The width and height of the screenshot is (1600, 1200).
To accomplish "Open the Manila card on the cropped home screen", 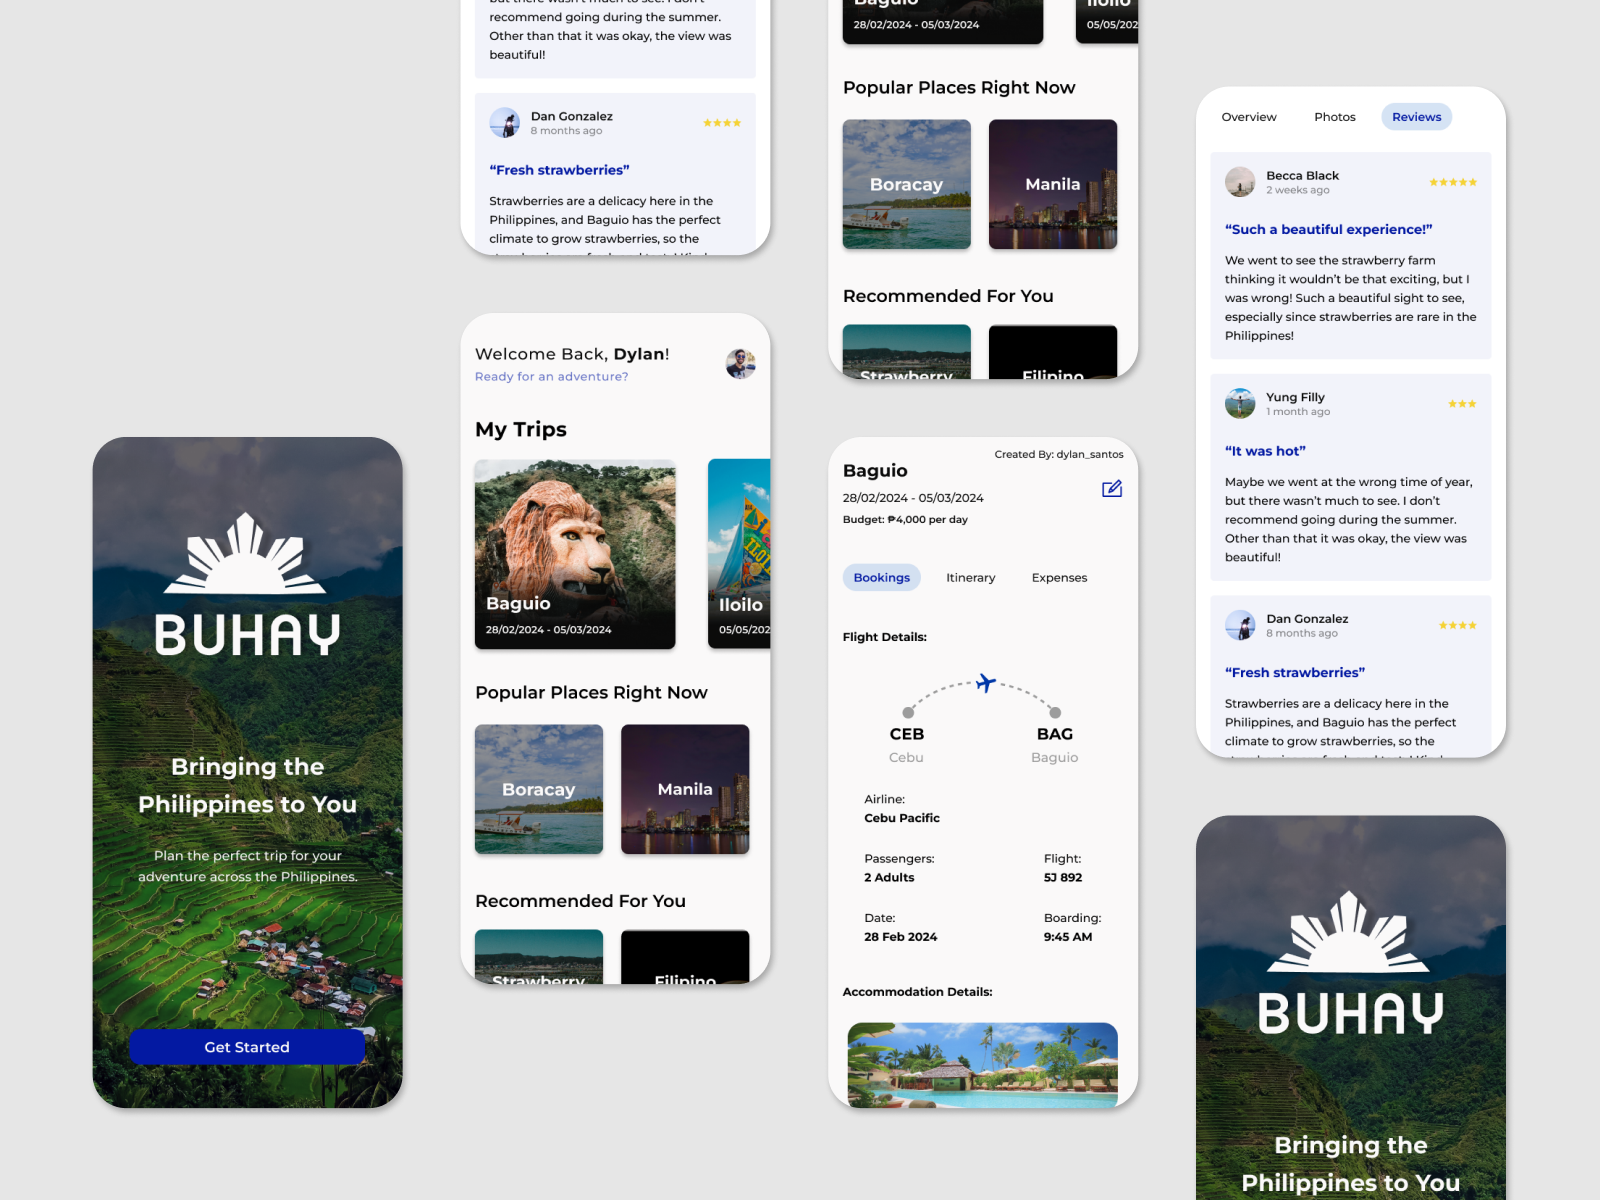I will point(1053,184).
